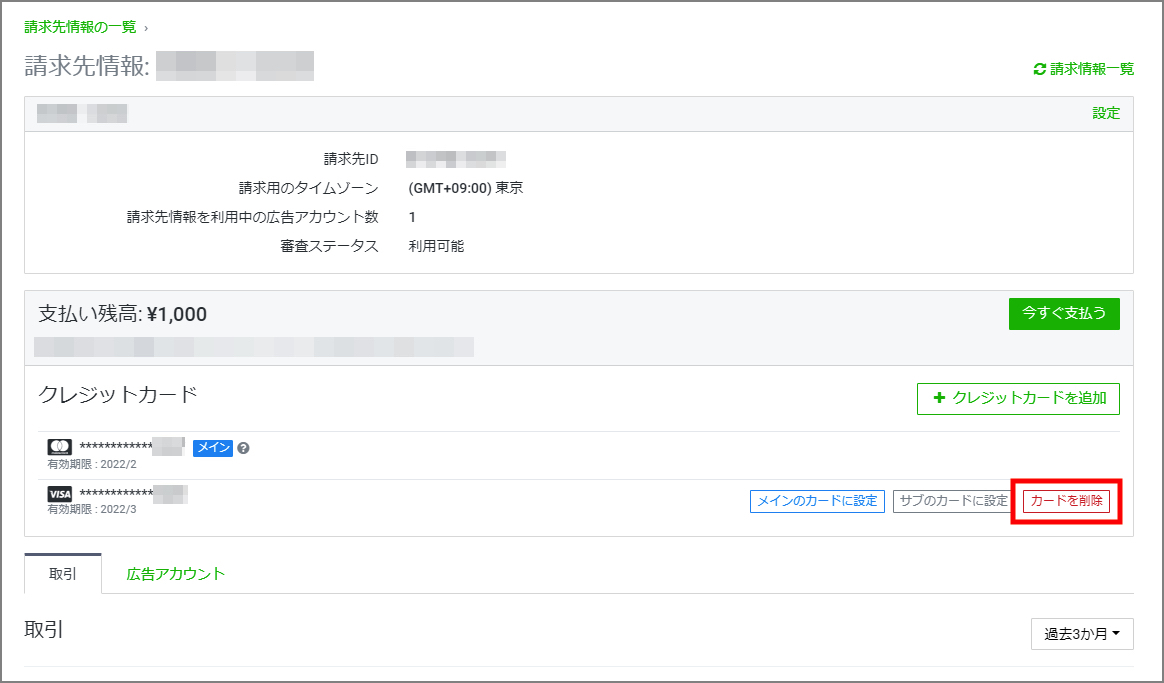Select the 取引 tab
This screenshot has height=683, width=1164.
63,574
